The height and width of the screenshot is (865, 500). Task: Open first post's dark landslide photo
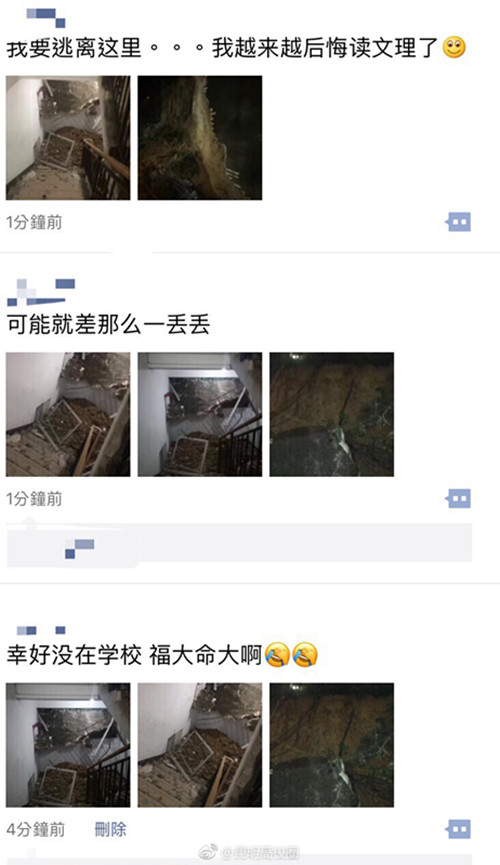(x=200, y=138)
